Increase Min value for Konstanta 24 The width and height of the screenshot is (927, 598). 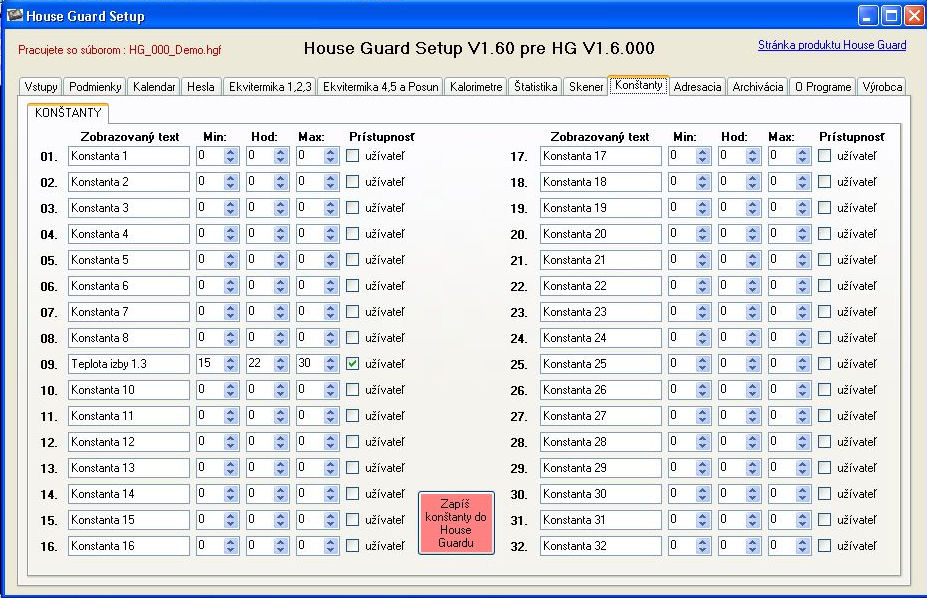pos(702,334)
